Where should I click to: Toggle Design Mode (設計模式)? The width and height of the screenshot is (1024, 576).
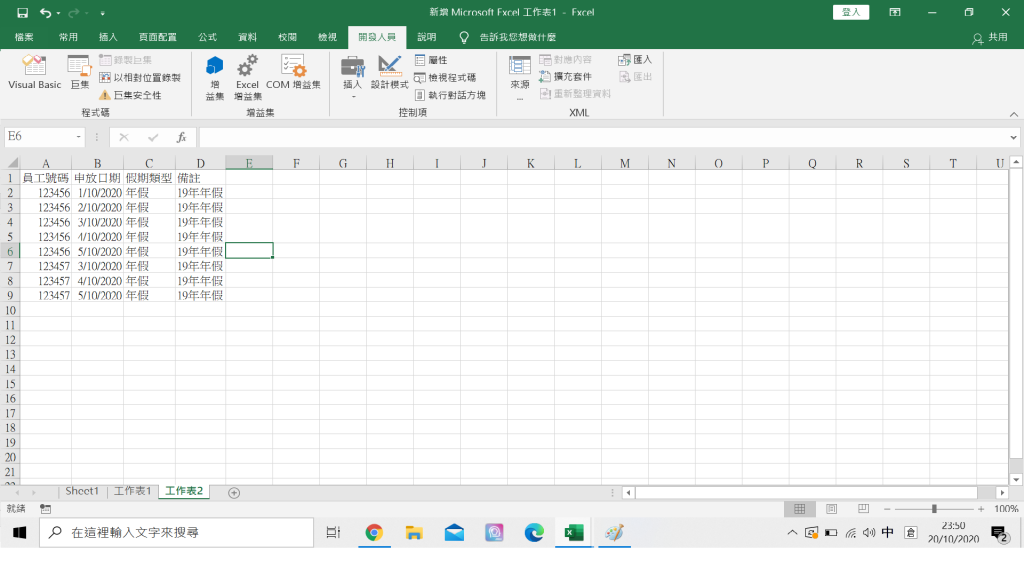pyautogui.click(x=389, y=72)
